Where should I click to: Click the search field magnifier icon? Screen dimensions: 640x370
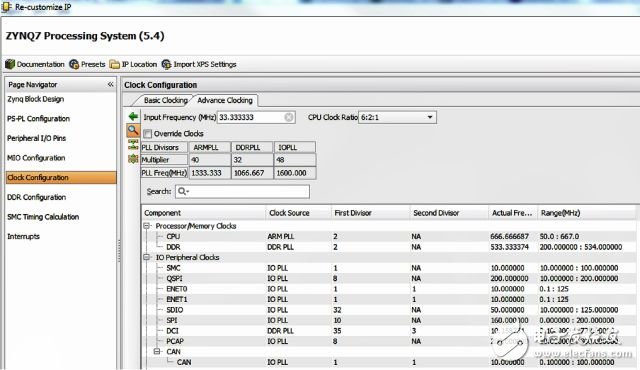click(x=183, y=191)
